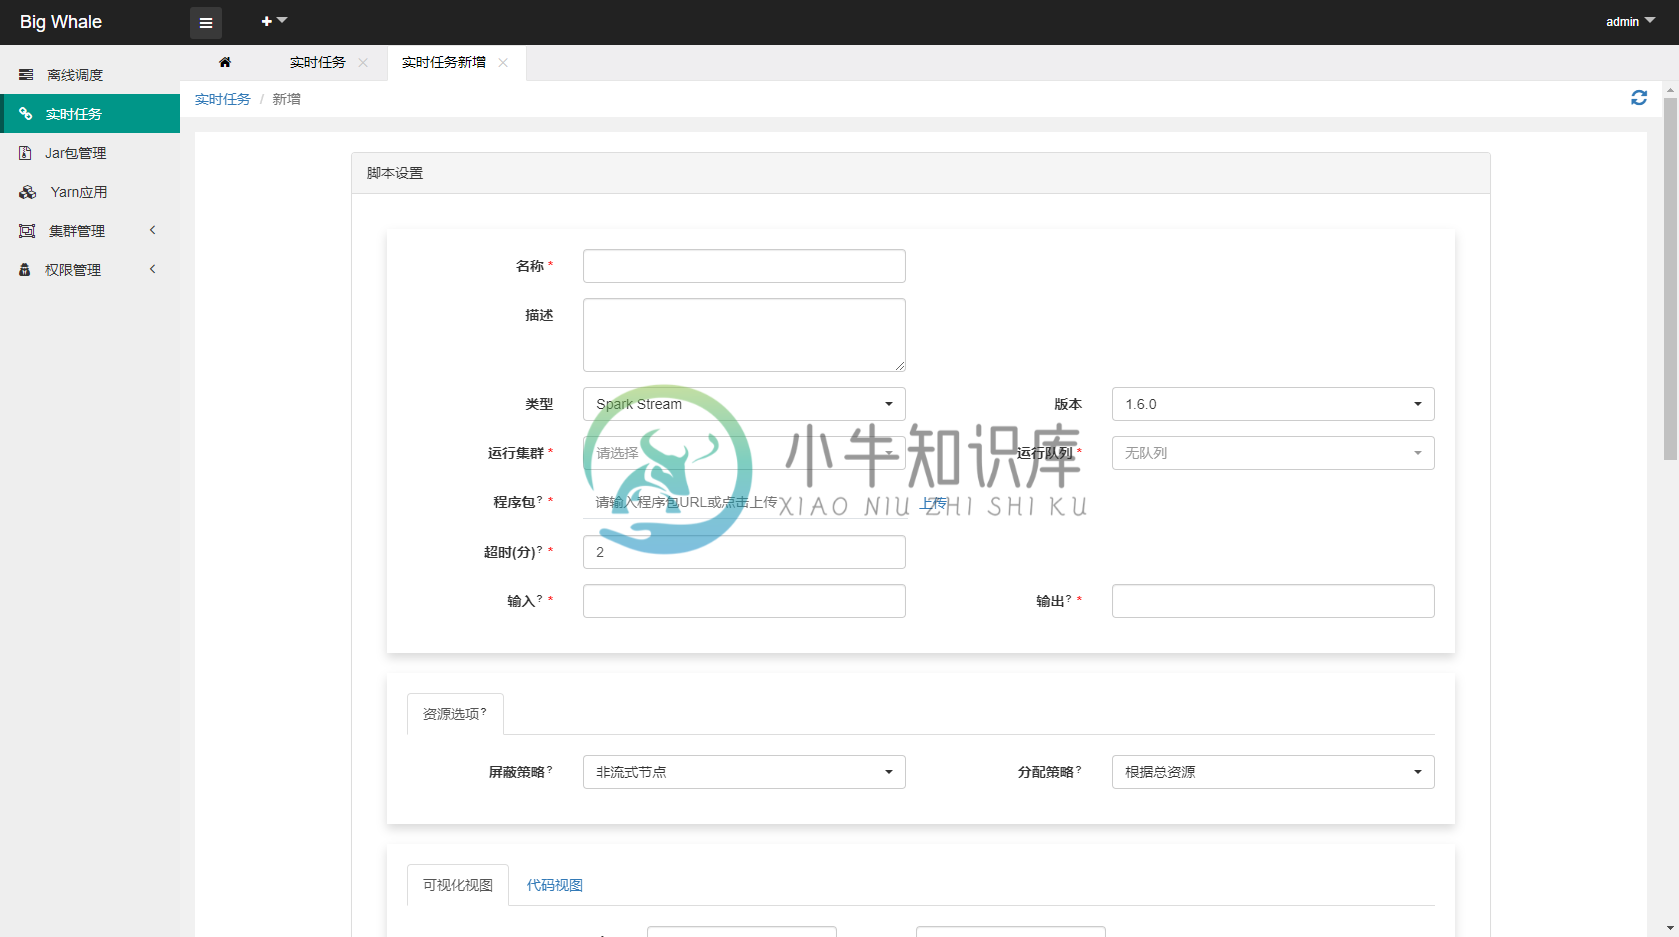Screen dimensions: 1679x937
Task: Toggle the sidebar hamburger menu button
Action: click(206, 22)
